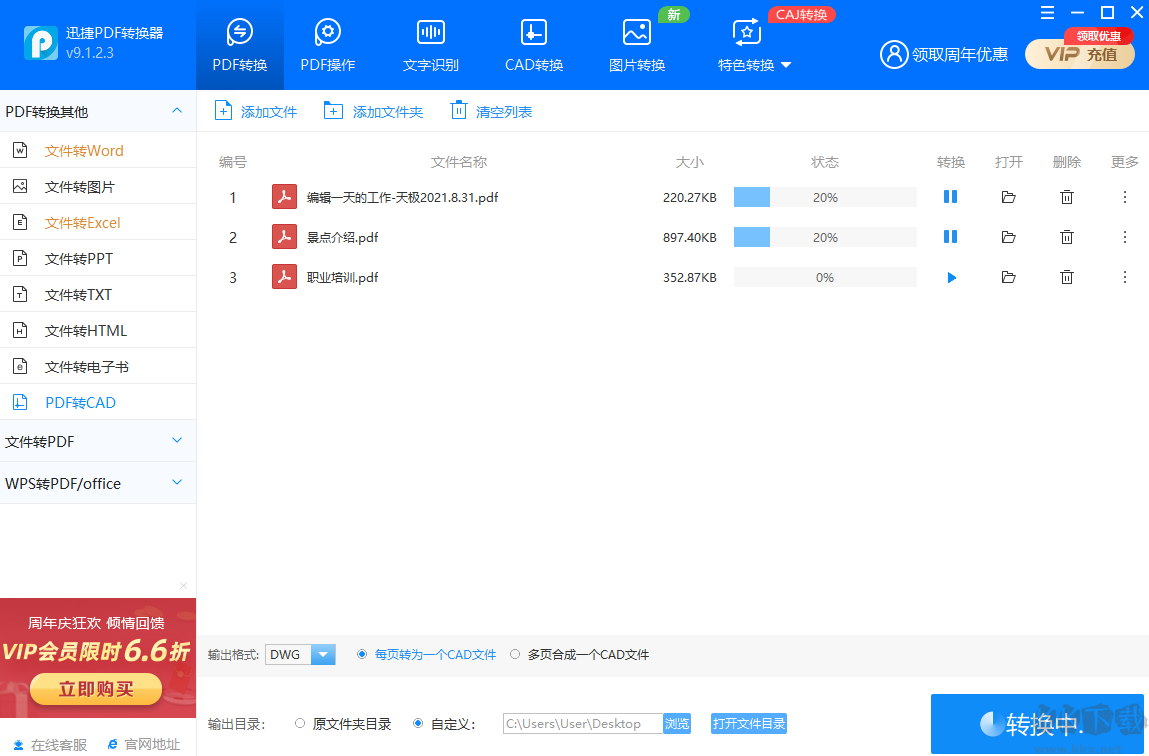The width and height of the screenshot is (1149, 756).
Task: Select 文件转TXT in sidebar
Action: pyautogui.click(x=98, y=294)
